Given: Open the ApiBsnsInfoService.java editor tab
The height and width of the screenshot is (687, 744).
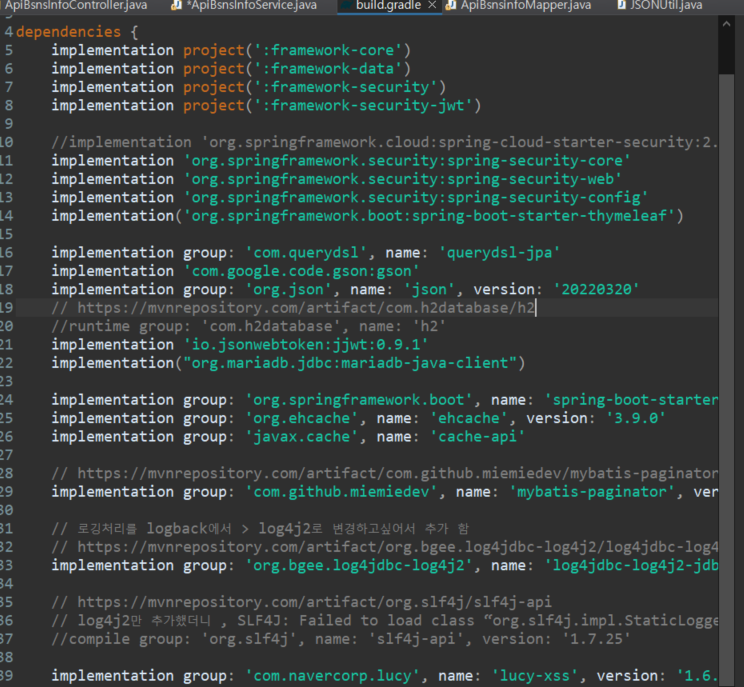Looking at the screenshot, I should point(251,5).
